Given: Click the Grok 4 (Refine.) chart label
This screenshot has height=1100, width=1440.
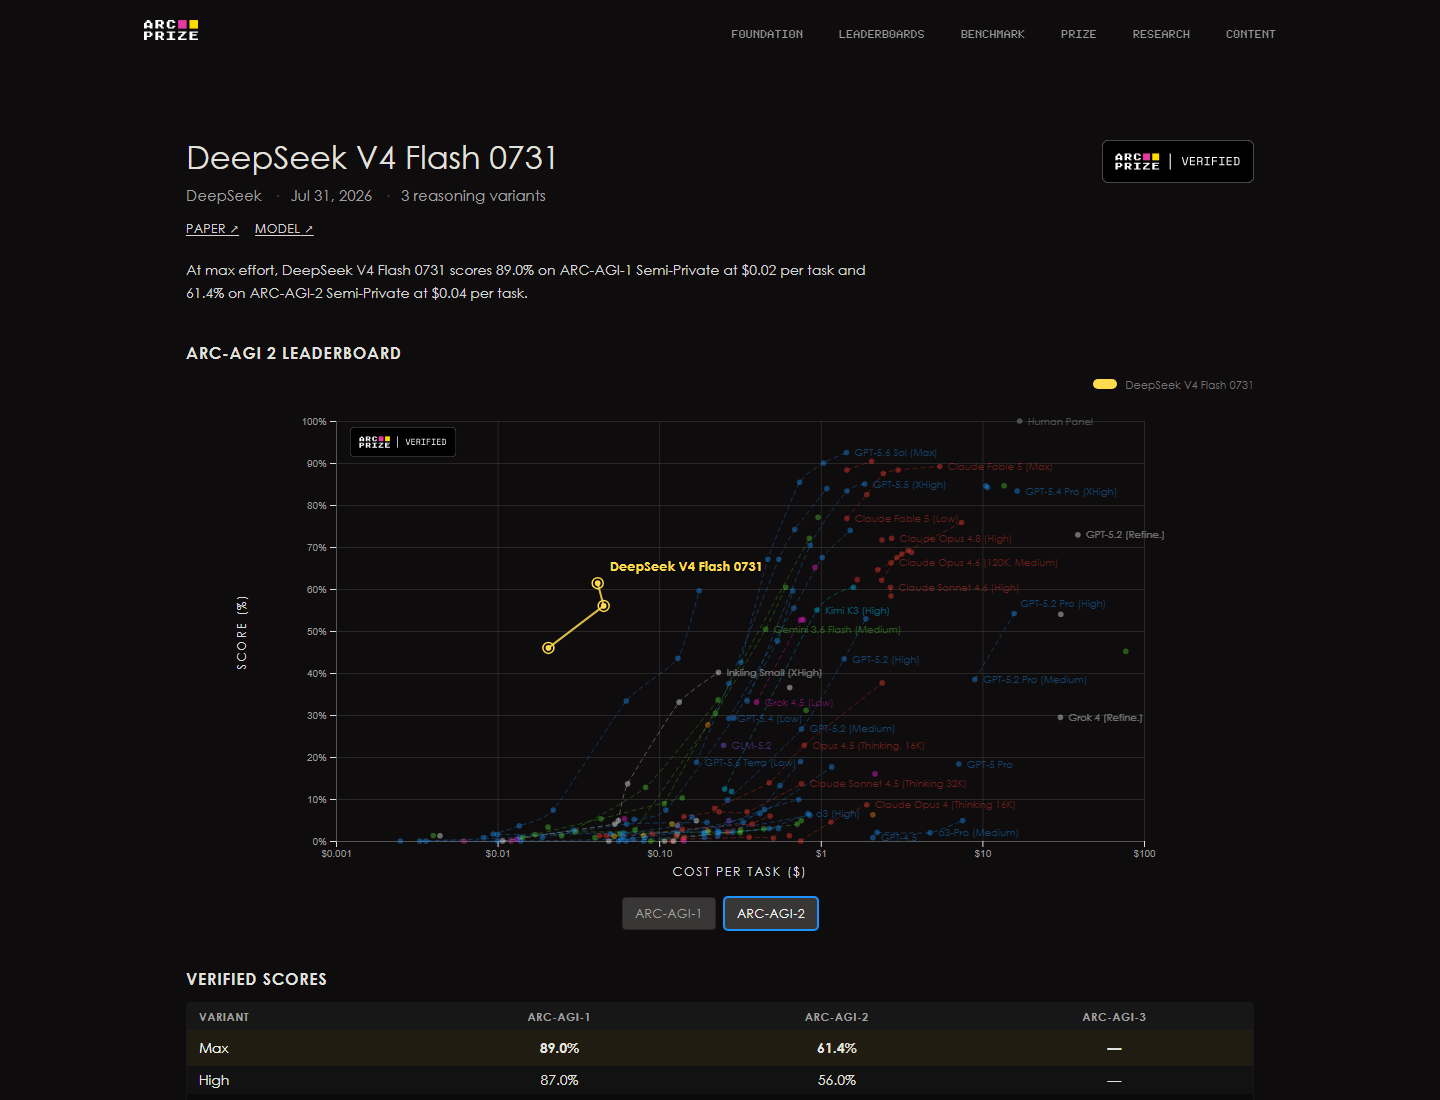Looking at the screenshot, I should click(x=1105, y=718).
